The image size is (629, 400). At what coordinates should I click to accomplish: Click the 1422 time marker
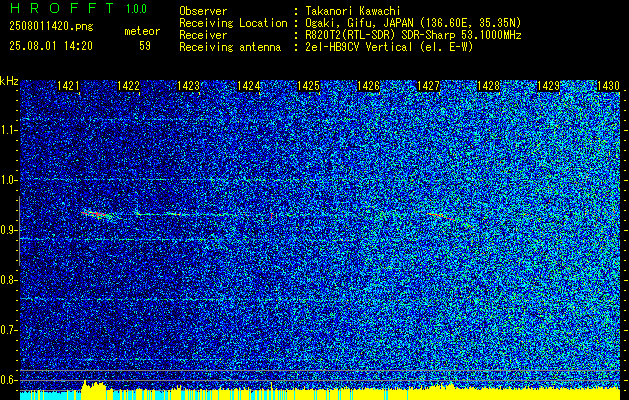[128, 85]
